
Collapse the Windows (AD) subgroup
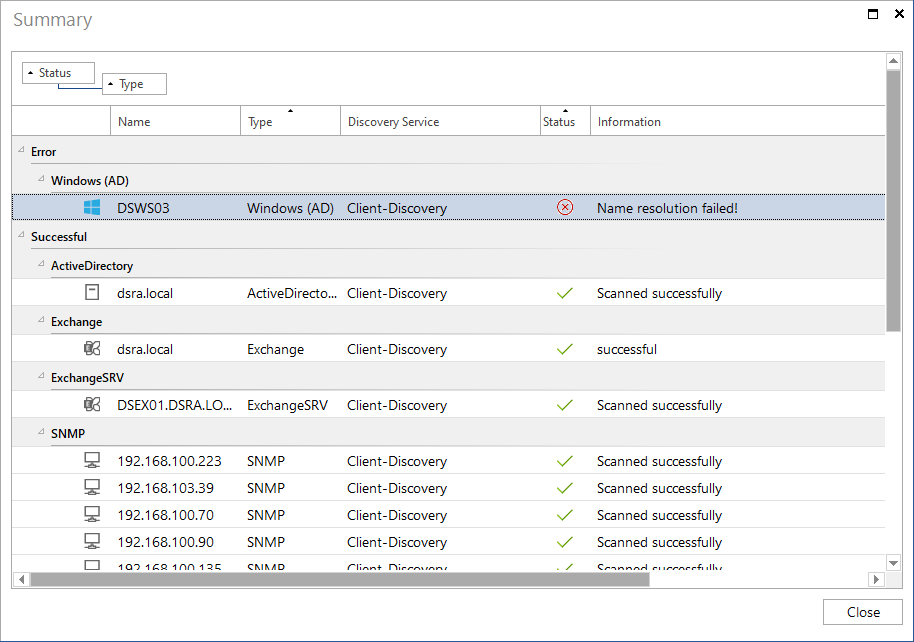tap(41, 180)
